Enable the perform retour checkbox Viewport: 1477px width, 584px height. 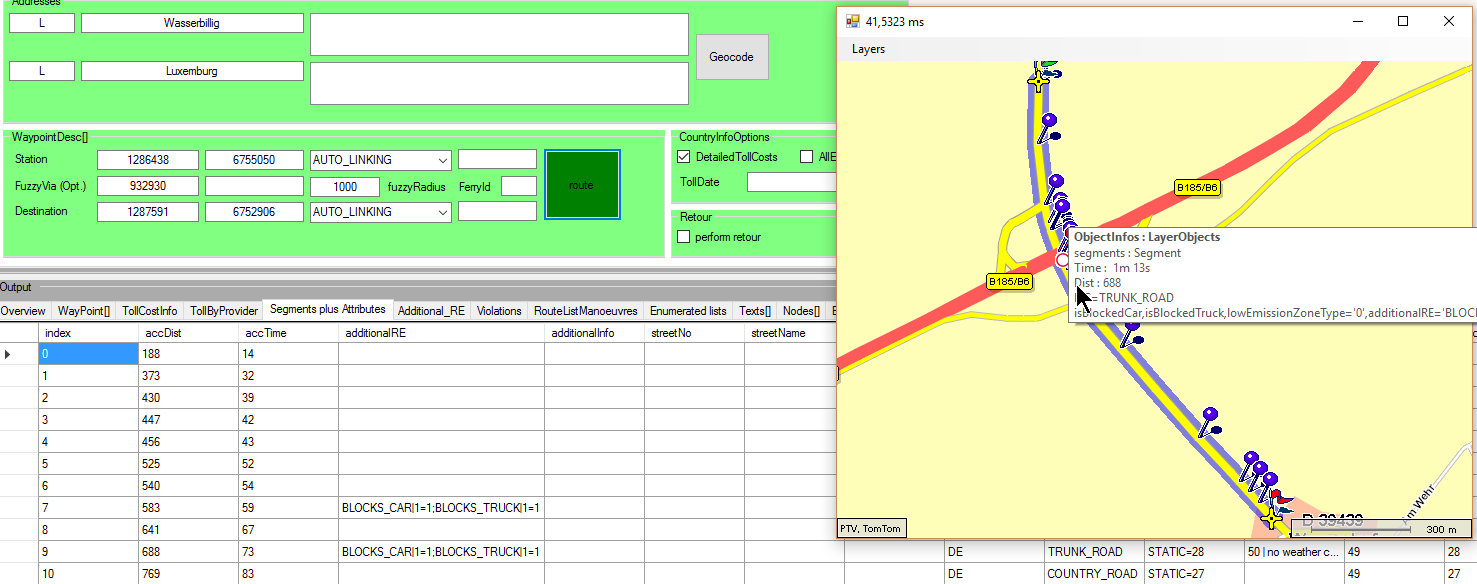coord(684,237)
